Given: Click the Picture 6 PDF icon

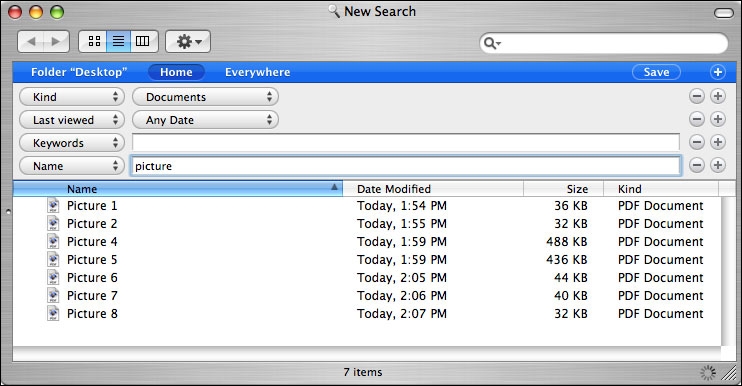Looking at the screenshot, I should (53, 278).
